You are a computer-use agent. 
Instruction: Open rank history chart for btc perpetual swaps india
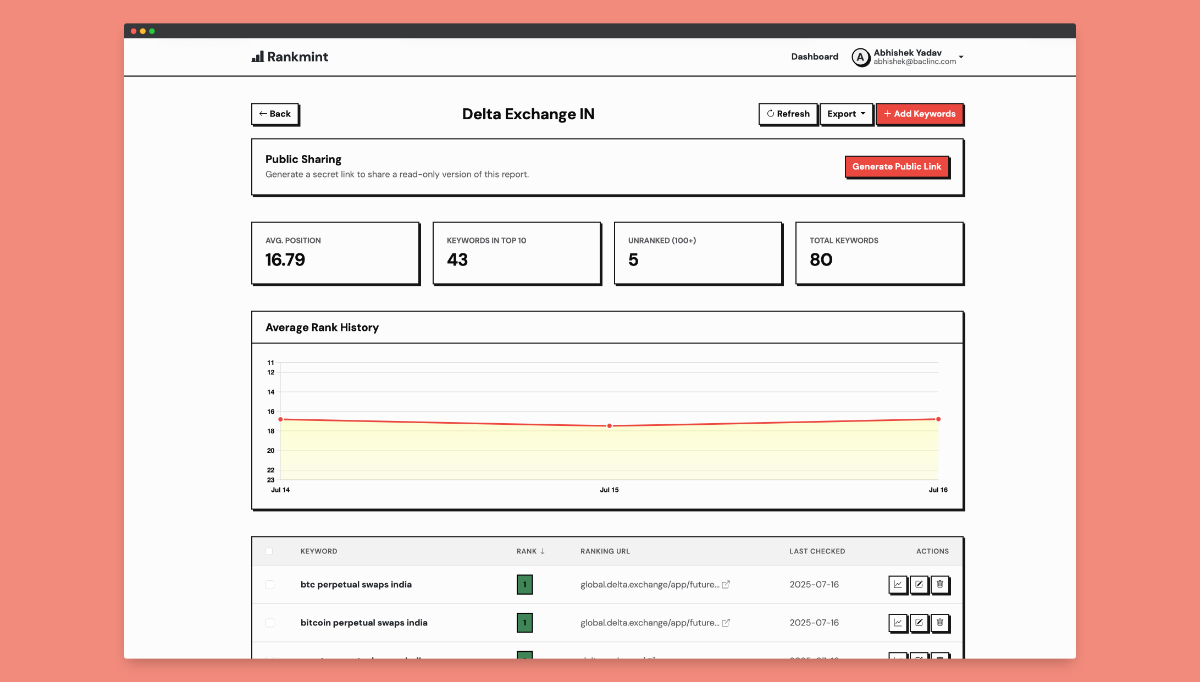pyautogui.click(x=897, y=584)
